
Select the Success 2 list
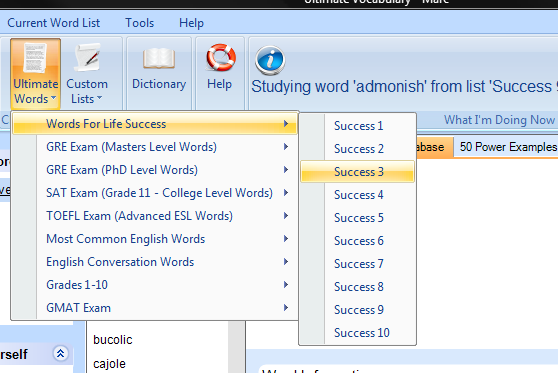pyautogui.click(x=358, y=149)
